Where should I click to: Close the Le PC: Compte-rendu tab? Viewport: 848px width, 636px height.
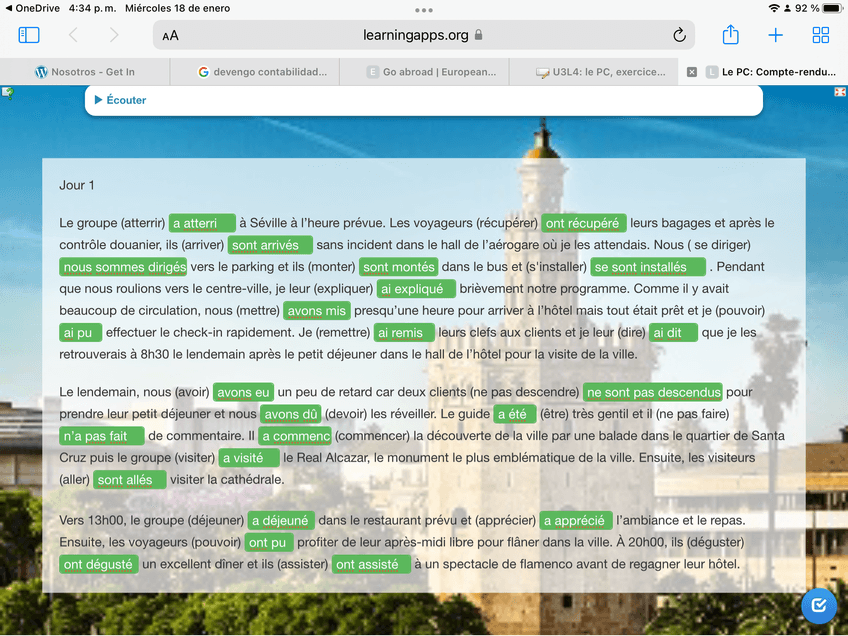(691, 72)
